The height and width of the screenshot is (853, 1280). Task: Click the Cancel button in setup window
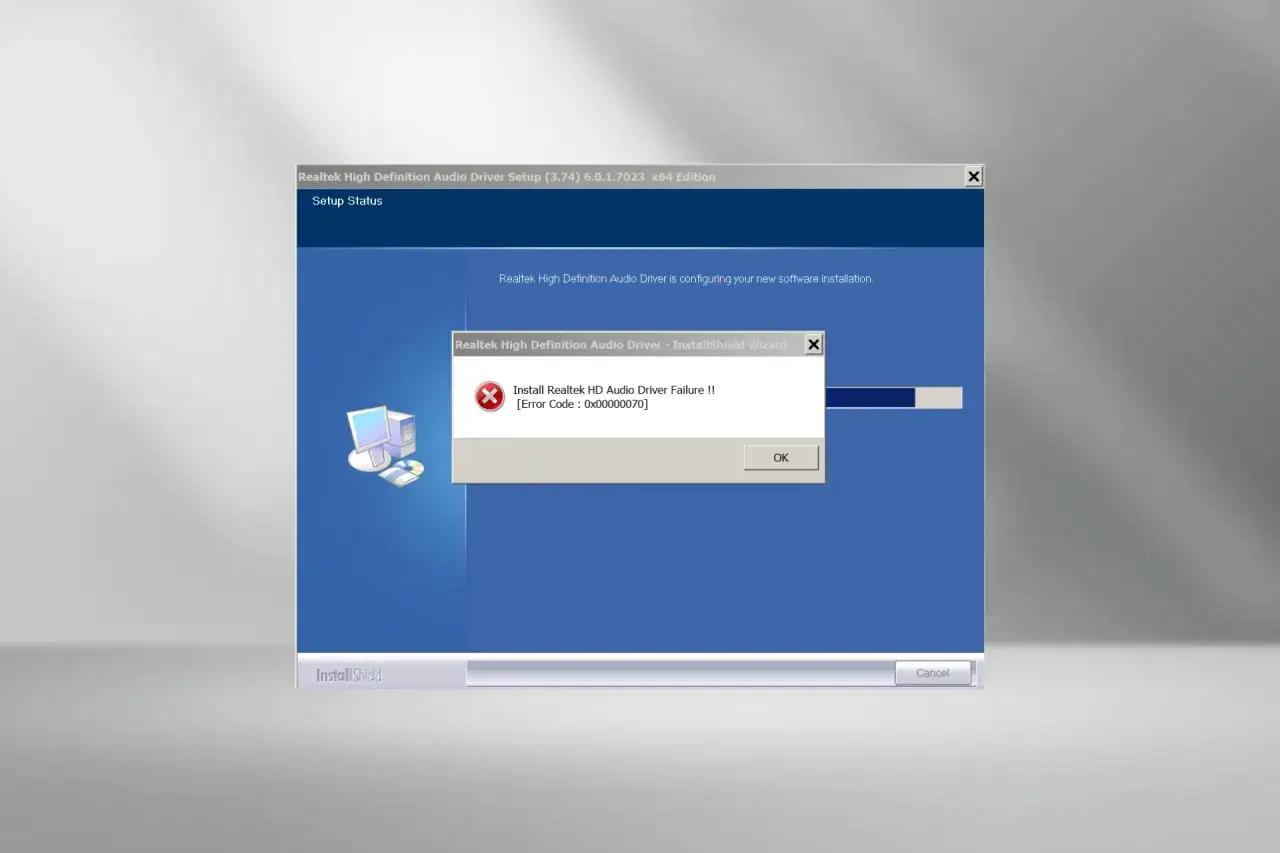pyautogui.click(x=932, y=673)
